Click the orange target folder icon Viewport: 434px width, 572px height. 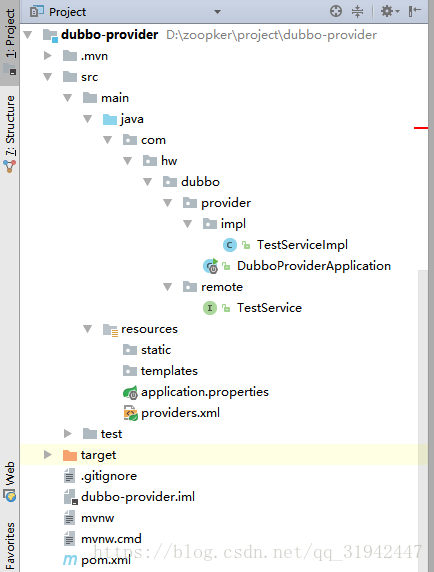pyautogui.click(x=70, y=455)
